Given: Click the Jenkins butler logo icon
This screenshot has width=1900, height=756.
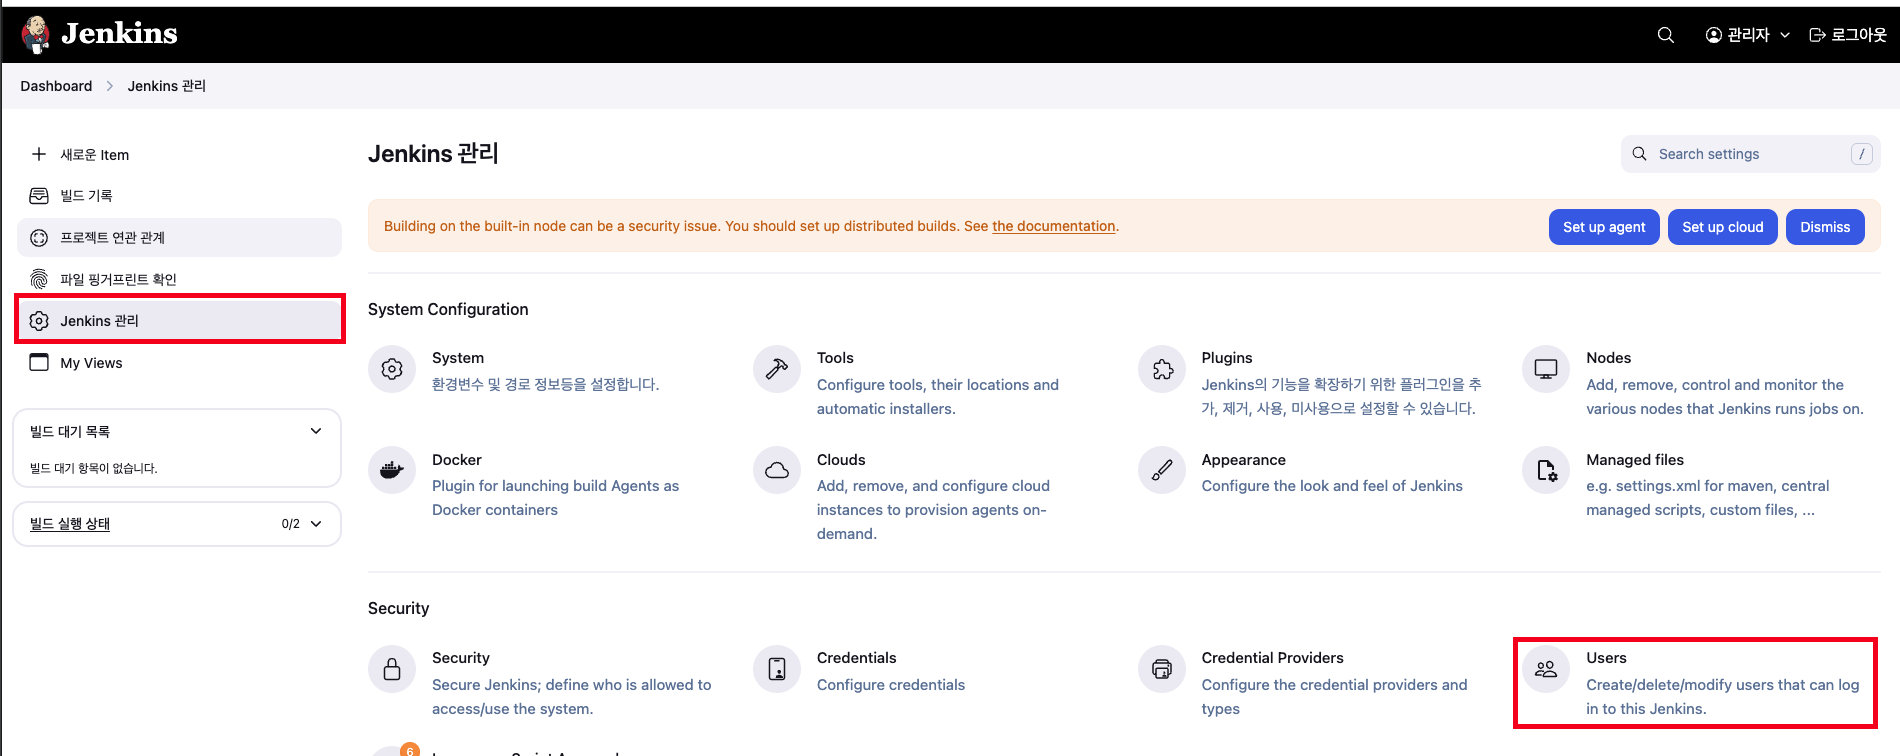Looking at the screenshot, I should [x=36, y=35].
